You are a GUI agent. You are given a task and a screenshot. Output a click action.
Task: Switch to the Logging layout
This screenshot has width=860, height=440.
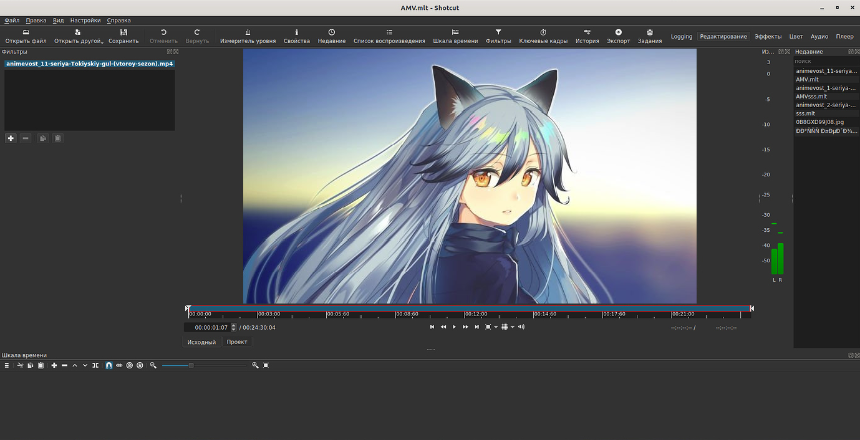point(681,36)
